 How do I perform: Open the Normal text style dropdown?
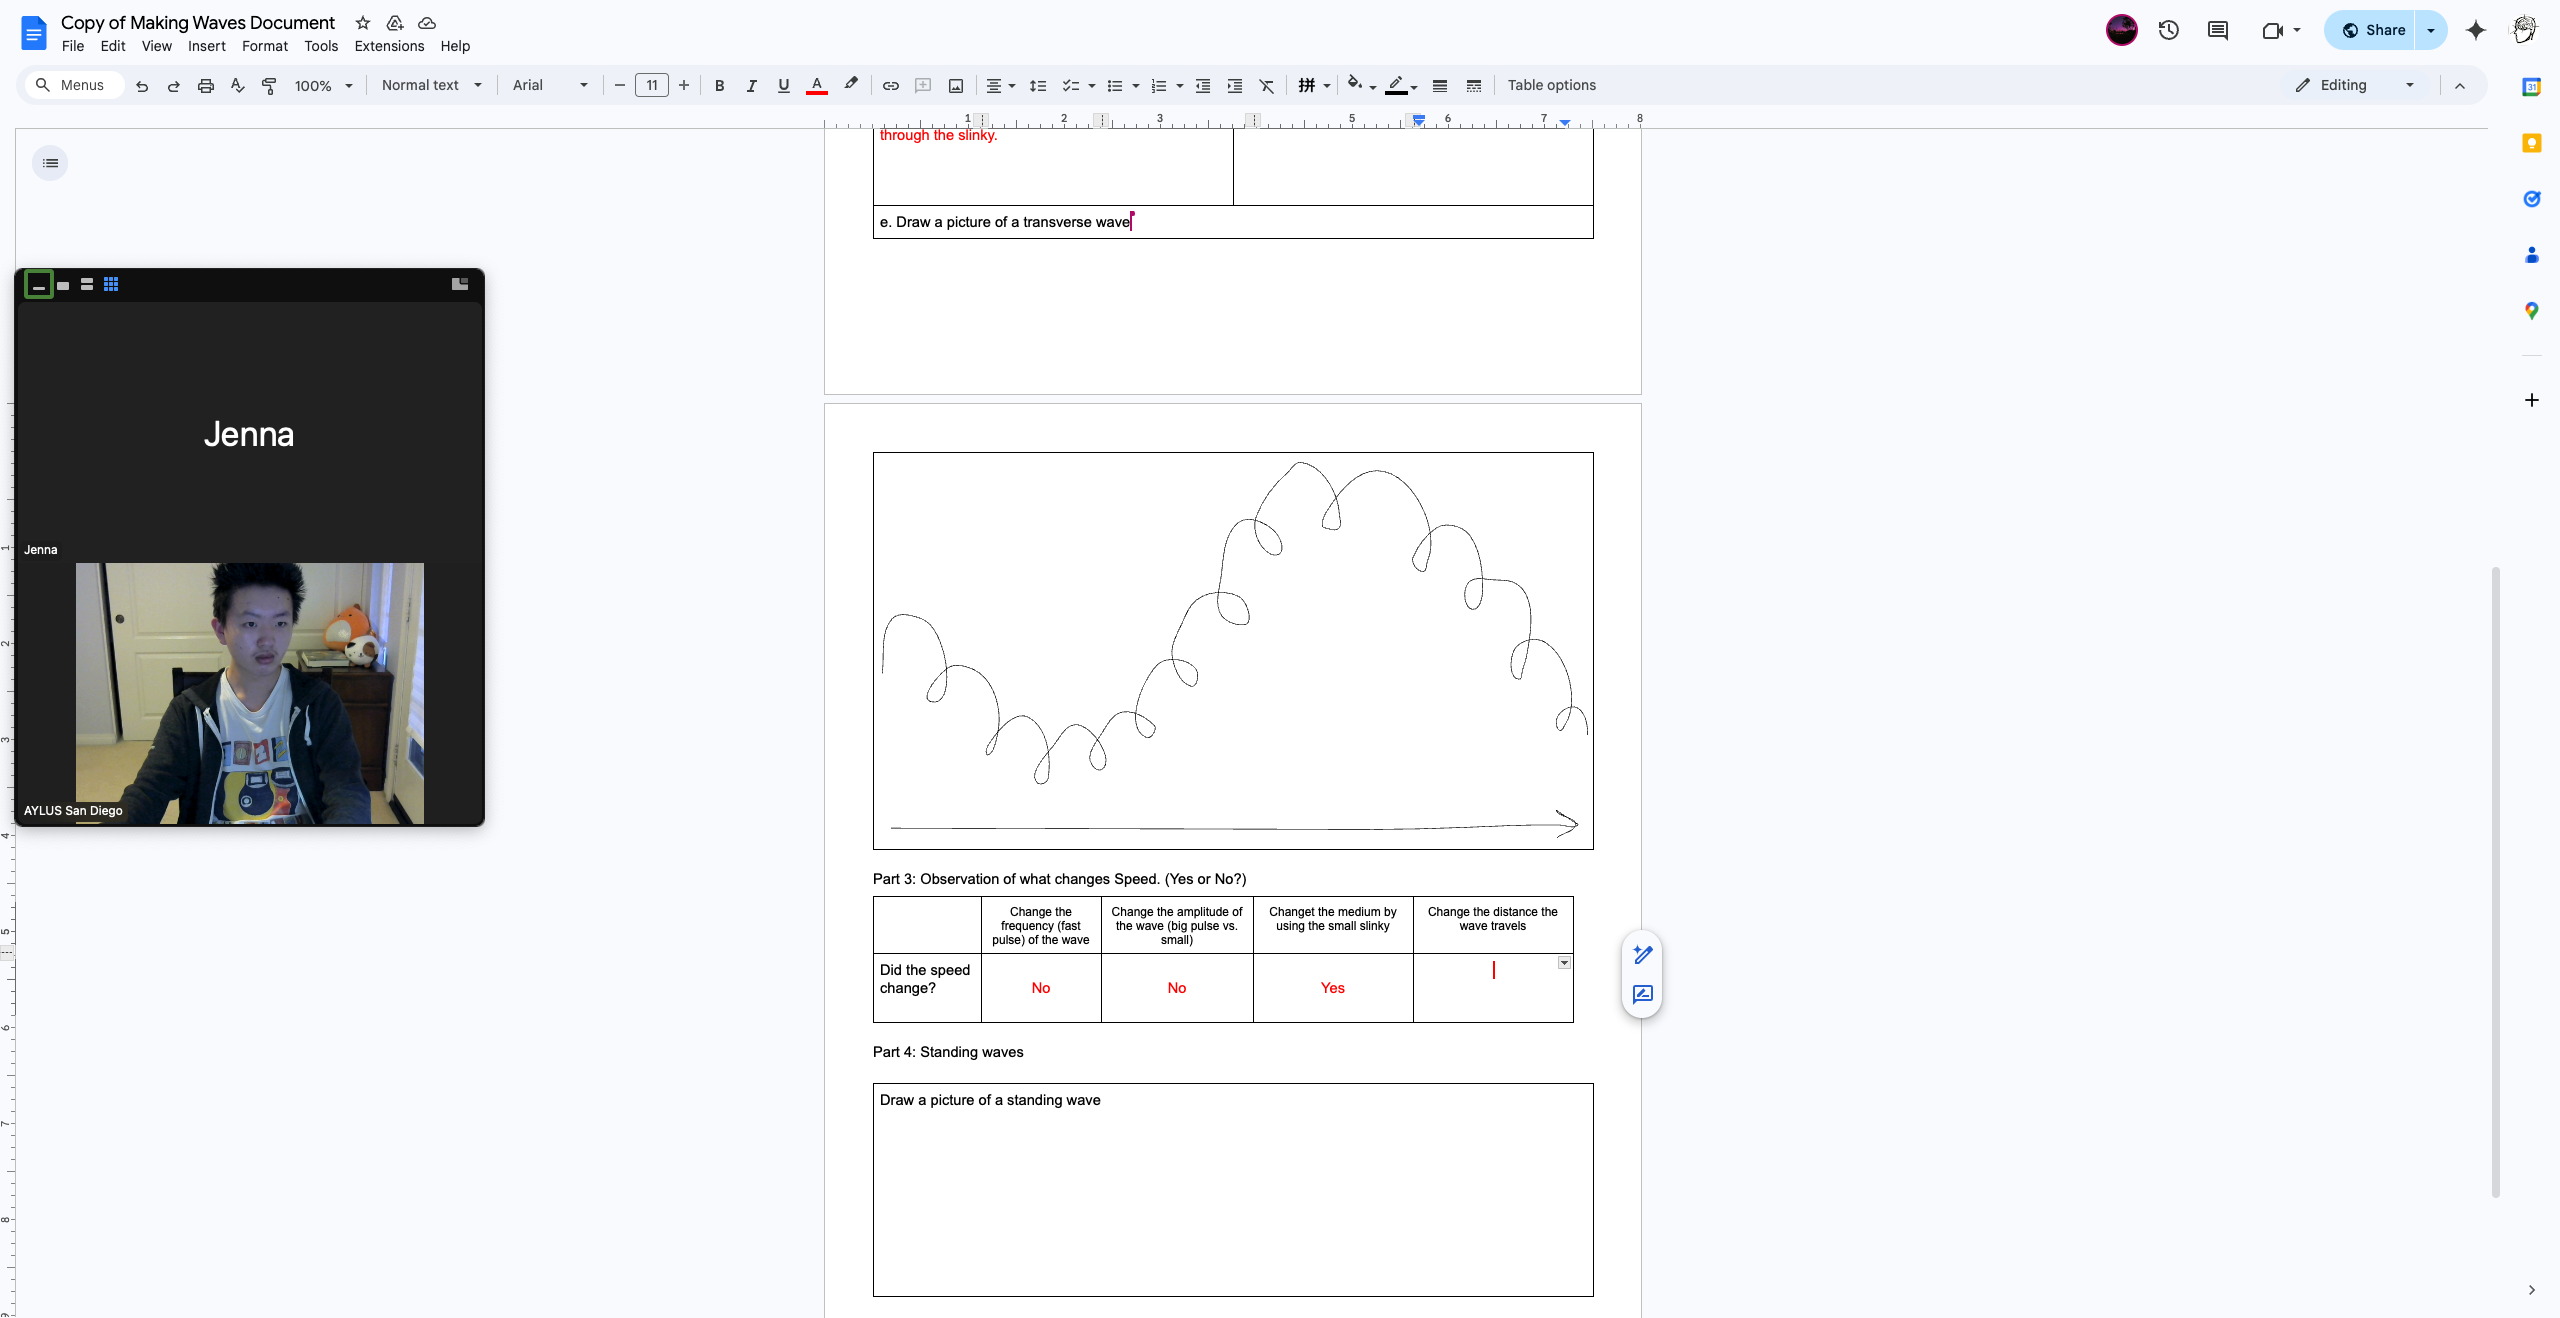coord(431,85)
